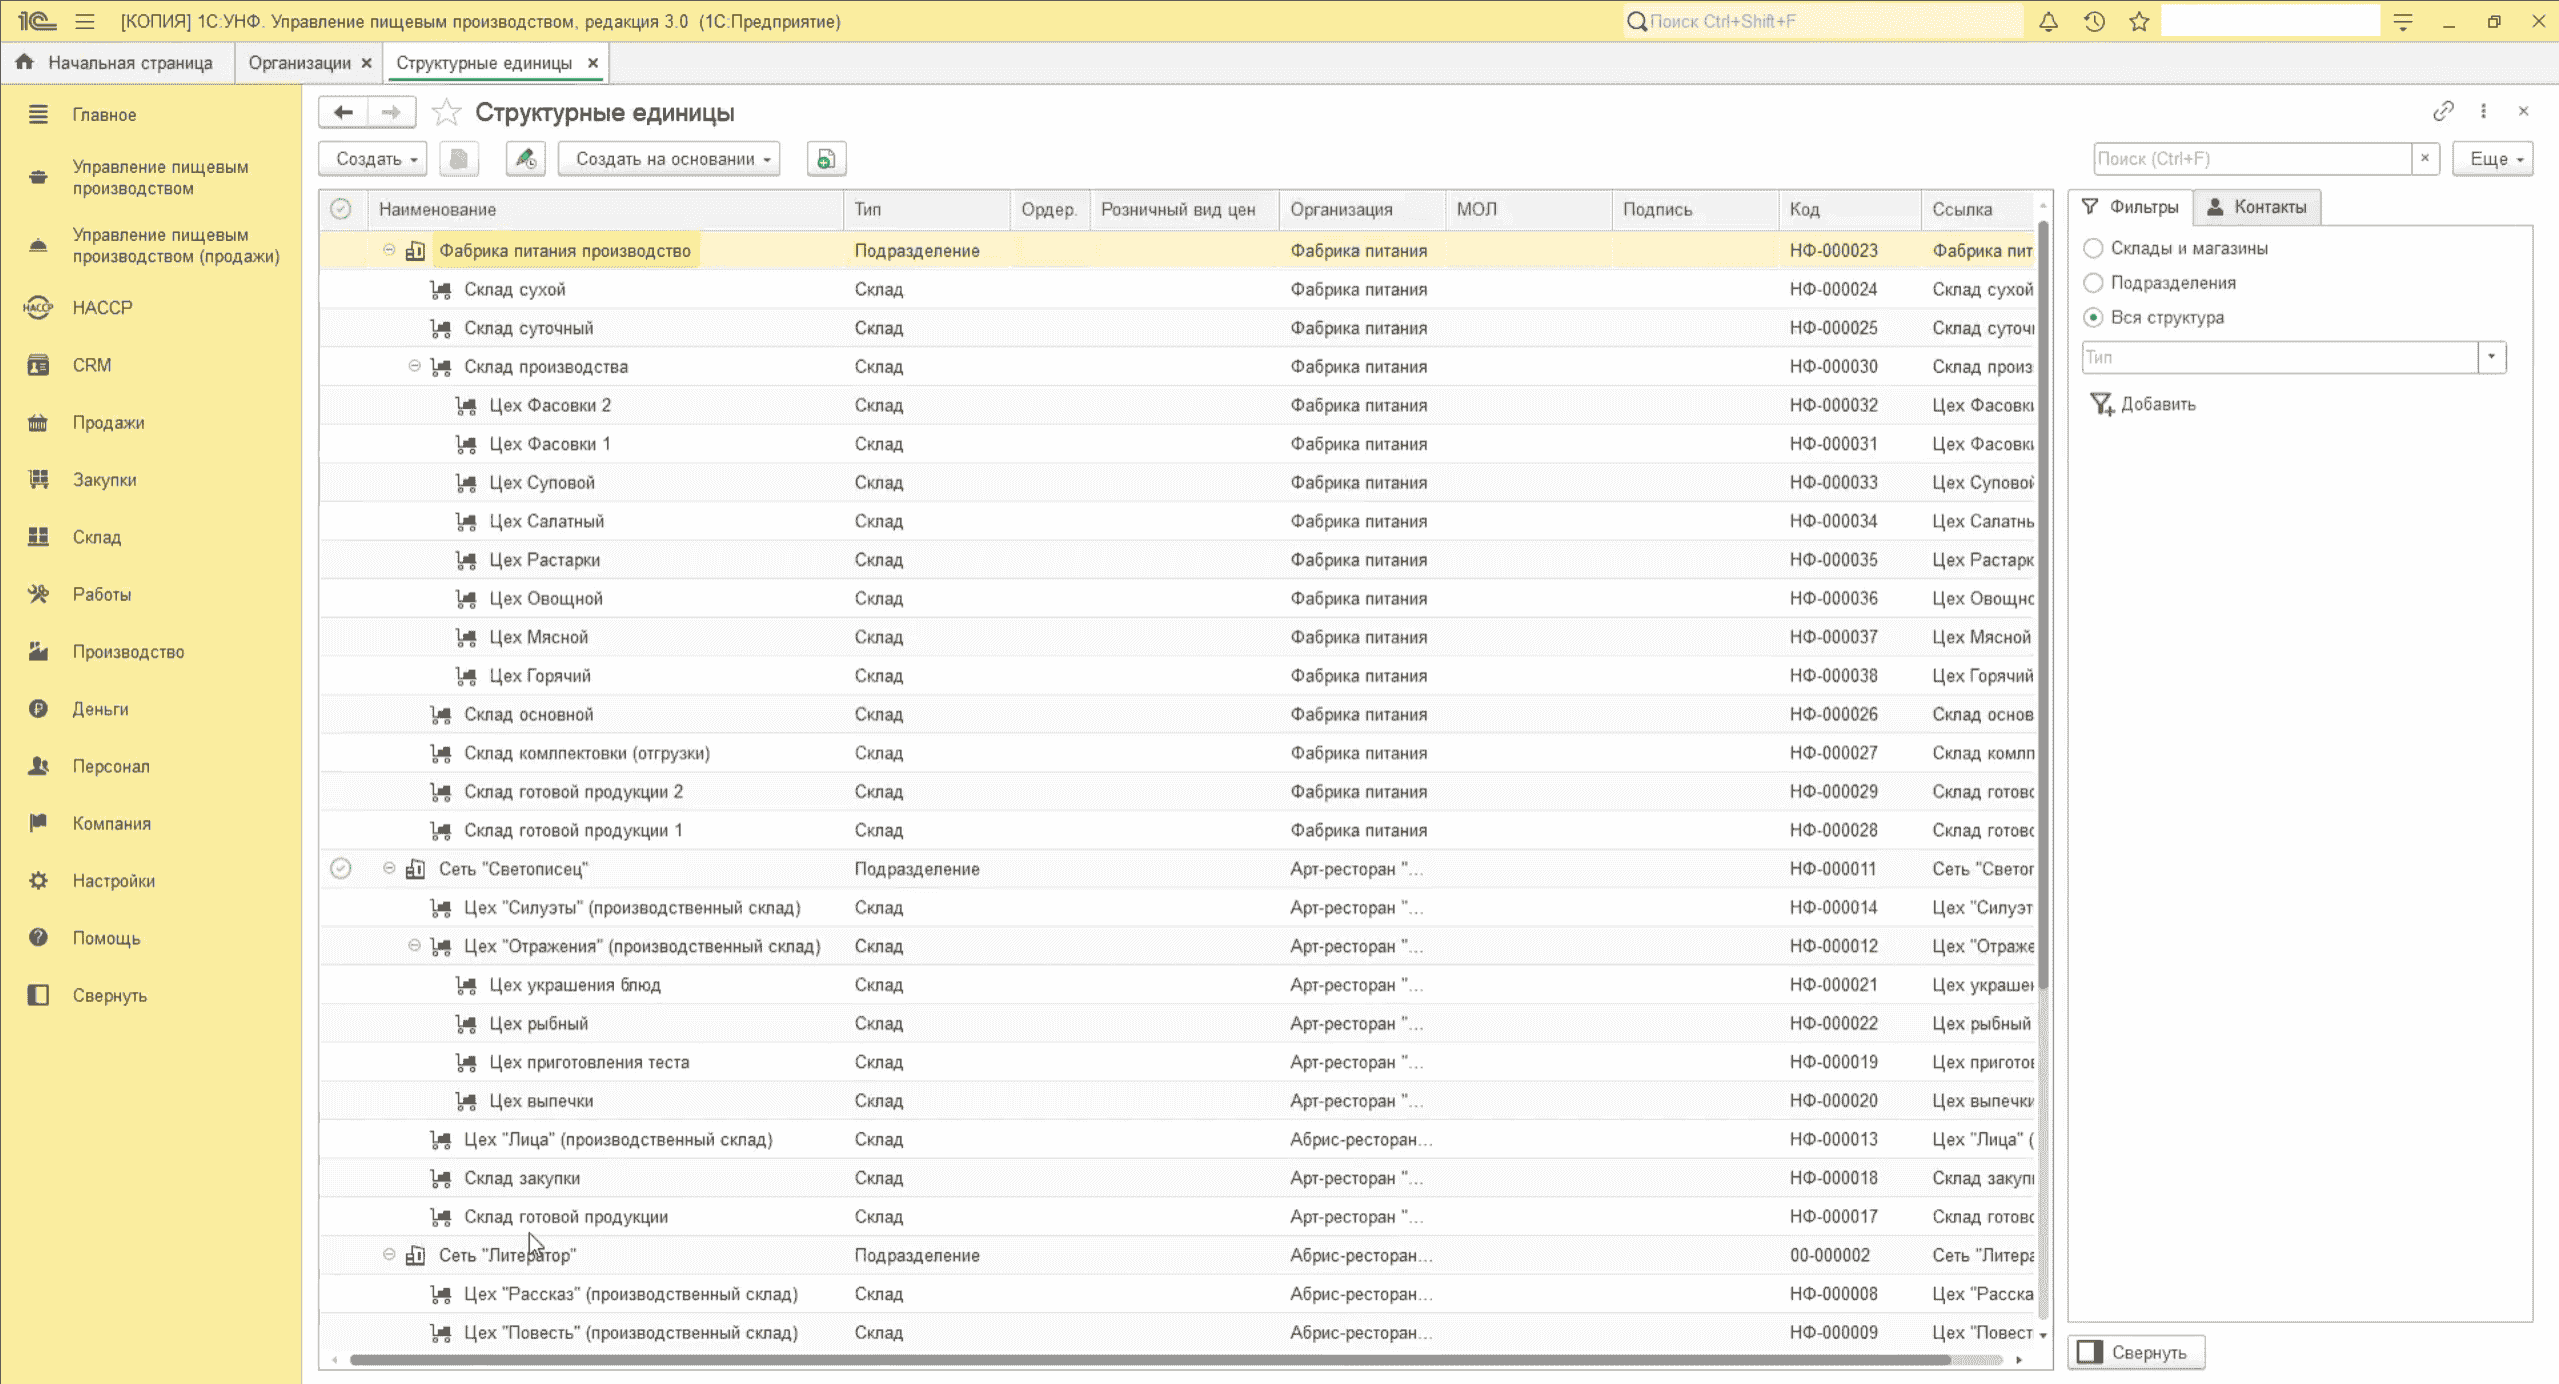This screenshot has width=2559, height=1384.
Task: Open the HACCP section icon
Action: [x=38, y=307]
